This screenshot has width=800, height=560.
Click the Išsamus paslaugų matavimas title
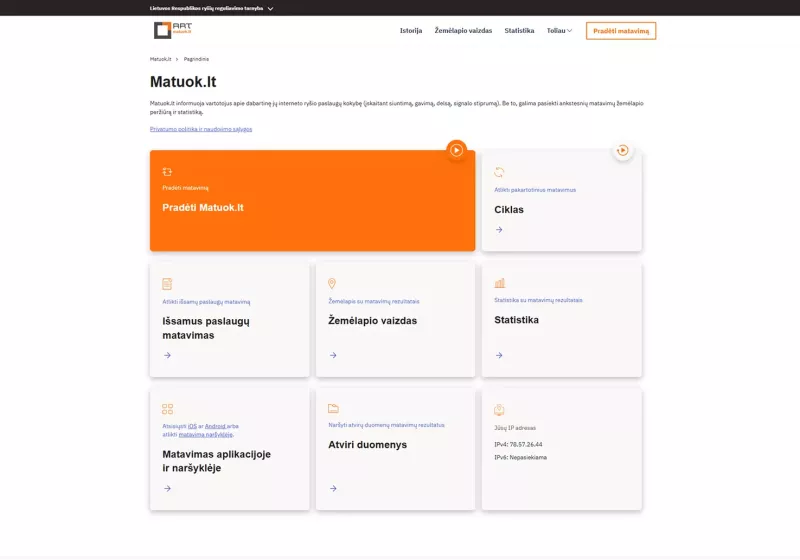206,328
